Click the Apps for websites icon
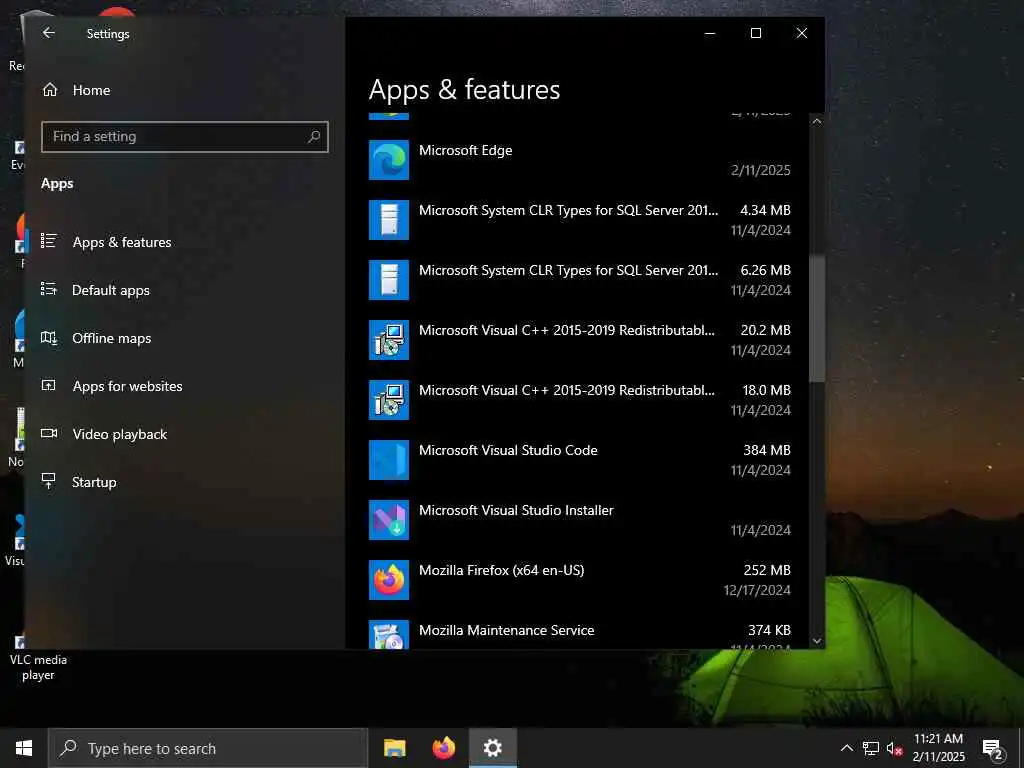Image resolution: width=1024 pixels, height=768 pixels. 49,385
